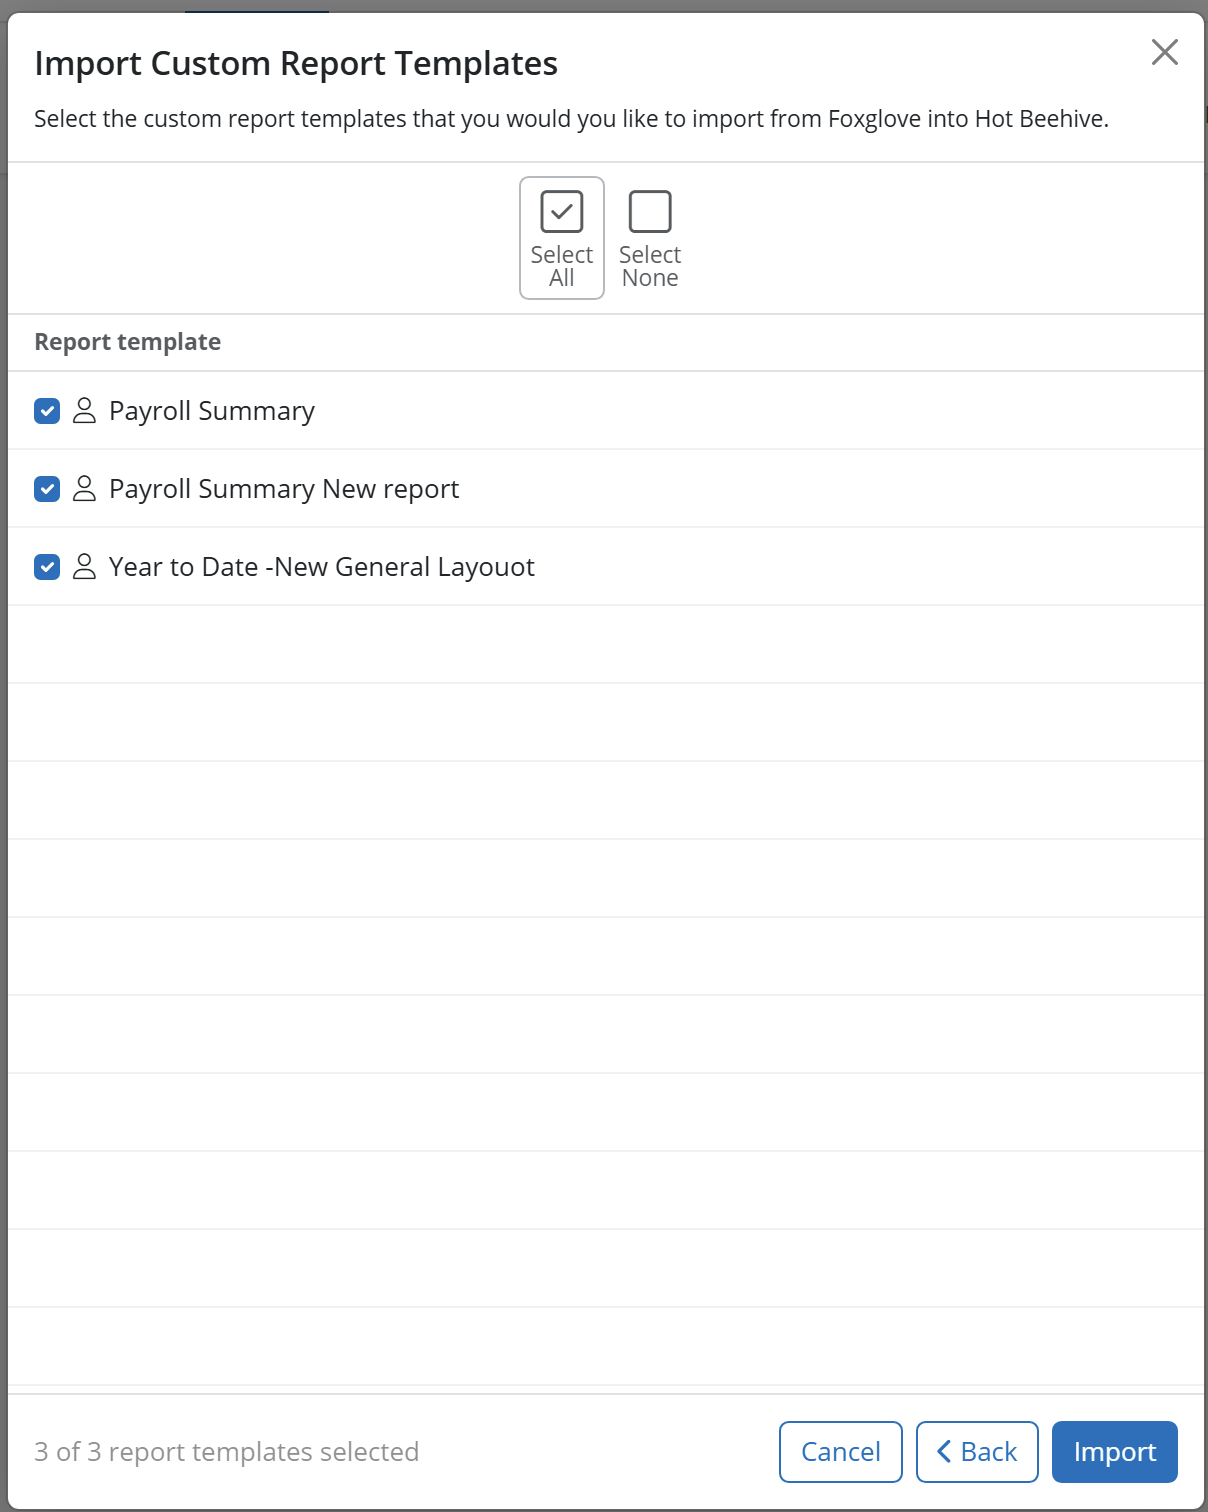This screenshot has width=1208, height=1512.
Task: Click Year to Date -New General Layouot text
Action: tap(322, 567)
